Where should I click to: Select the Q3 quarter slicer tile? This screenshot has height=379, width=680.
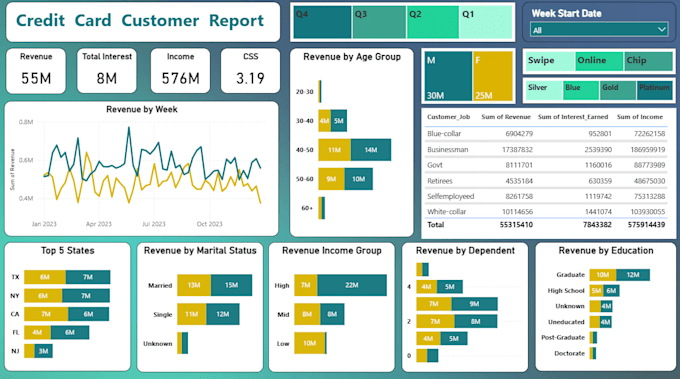pyautogui.click(x=379, y=23)
